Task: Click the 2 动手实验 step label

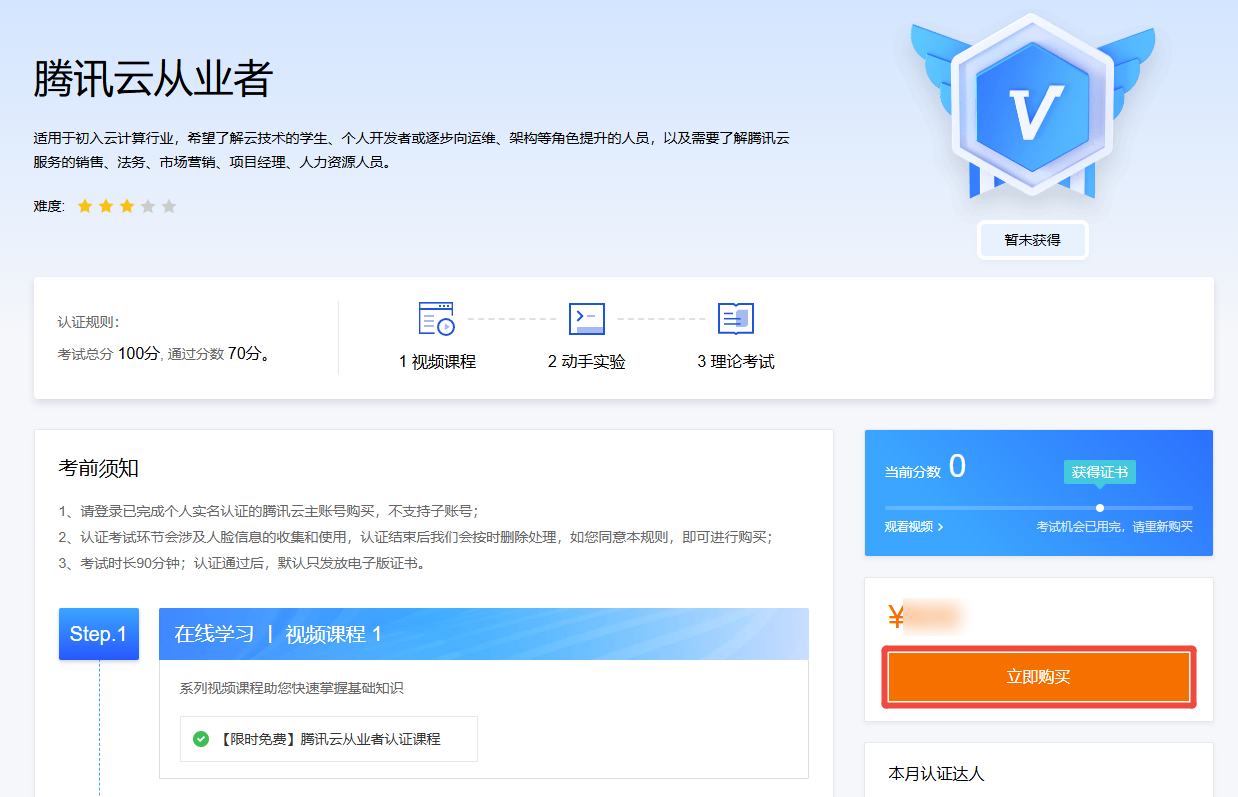Action: point(587,362)
